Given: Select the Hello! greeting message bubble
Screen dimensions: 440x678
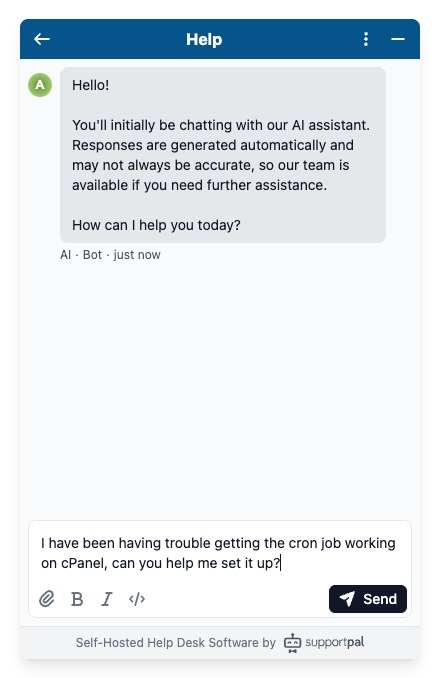Looking at the screenshot, I should pos(223,155).
